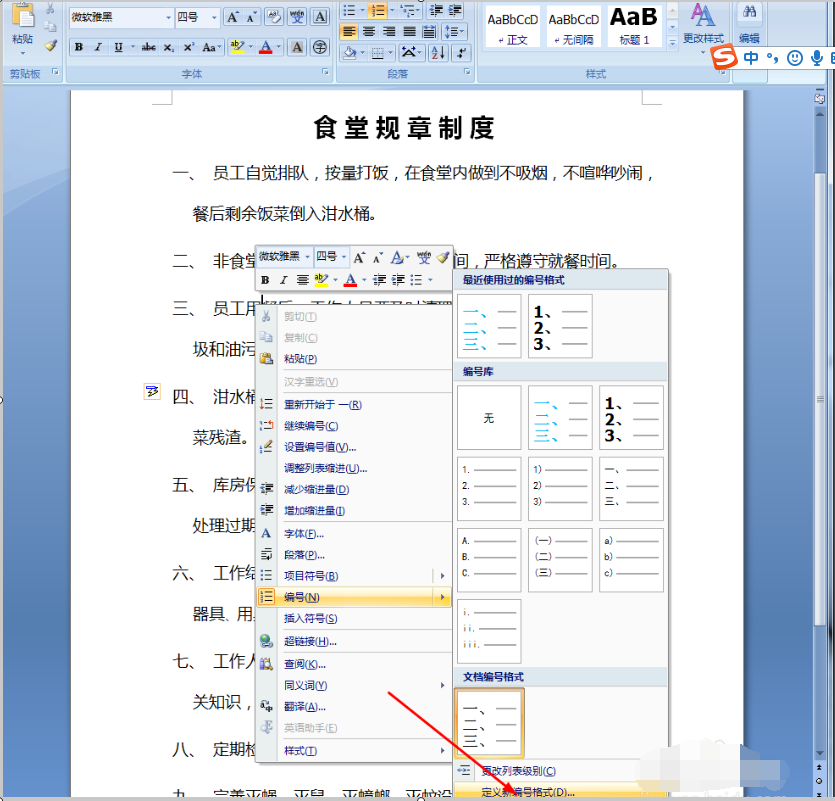
Task: Open the Change Case (Aa) dropdown in ribbon
Action: 211,47
